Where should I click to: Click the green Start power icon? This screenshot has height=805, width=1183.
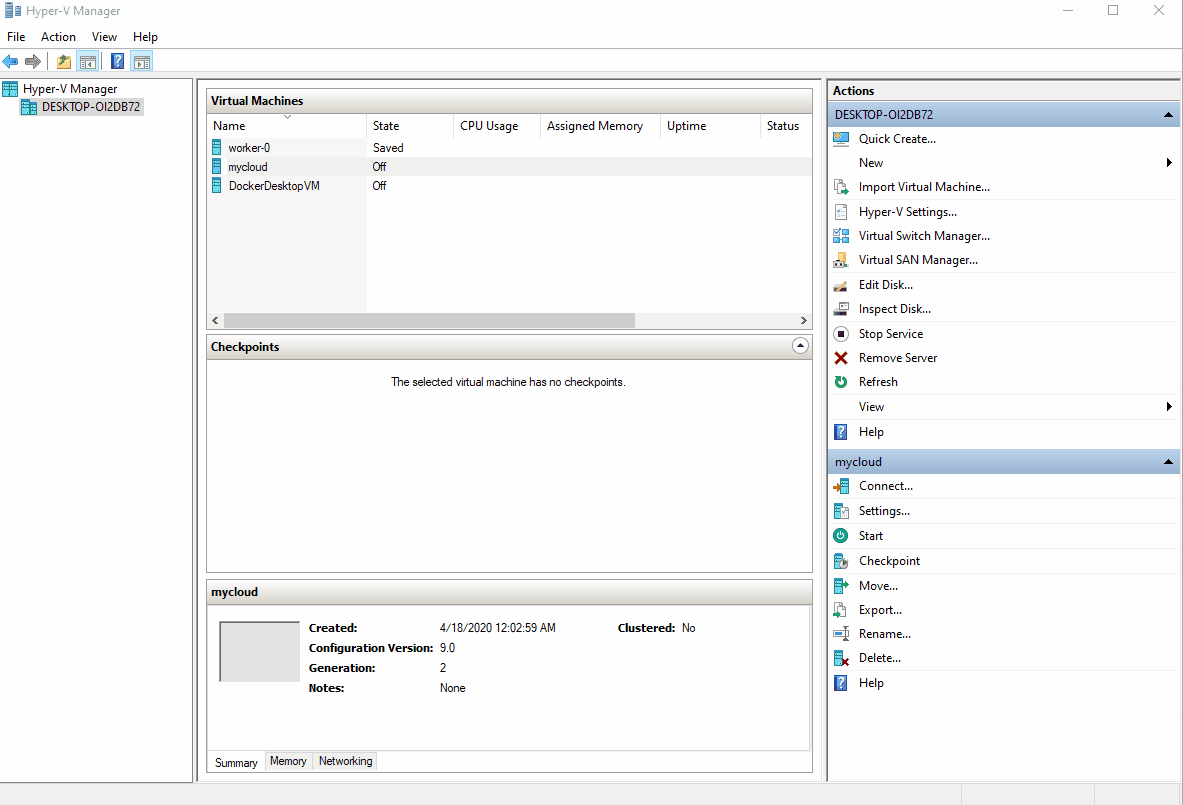(840, 536)
